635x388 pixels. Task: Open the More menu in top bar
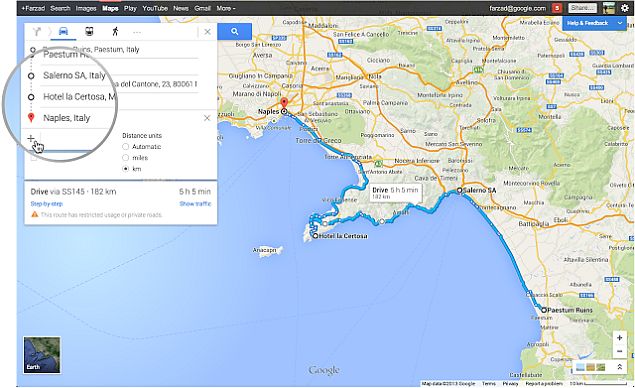226,8
